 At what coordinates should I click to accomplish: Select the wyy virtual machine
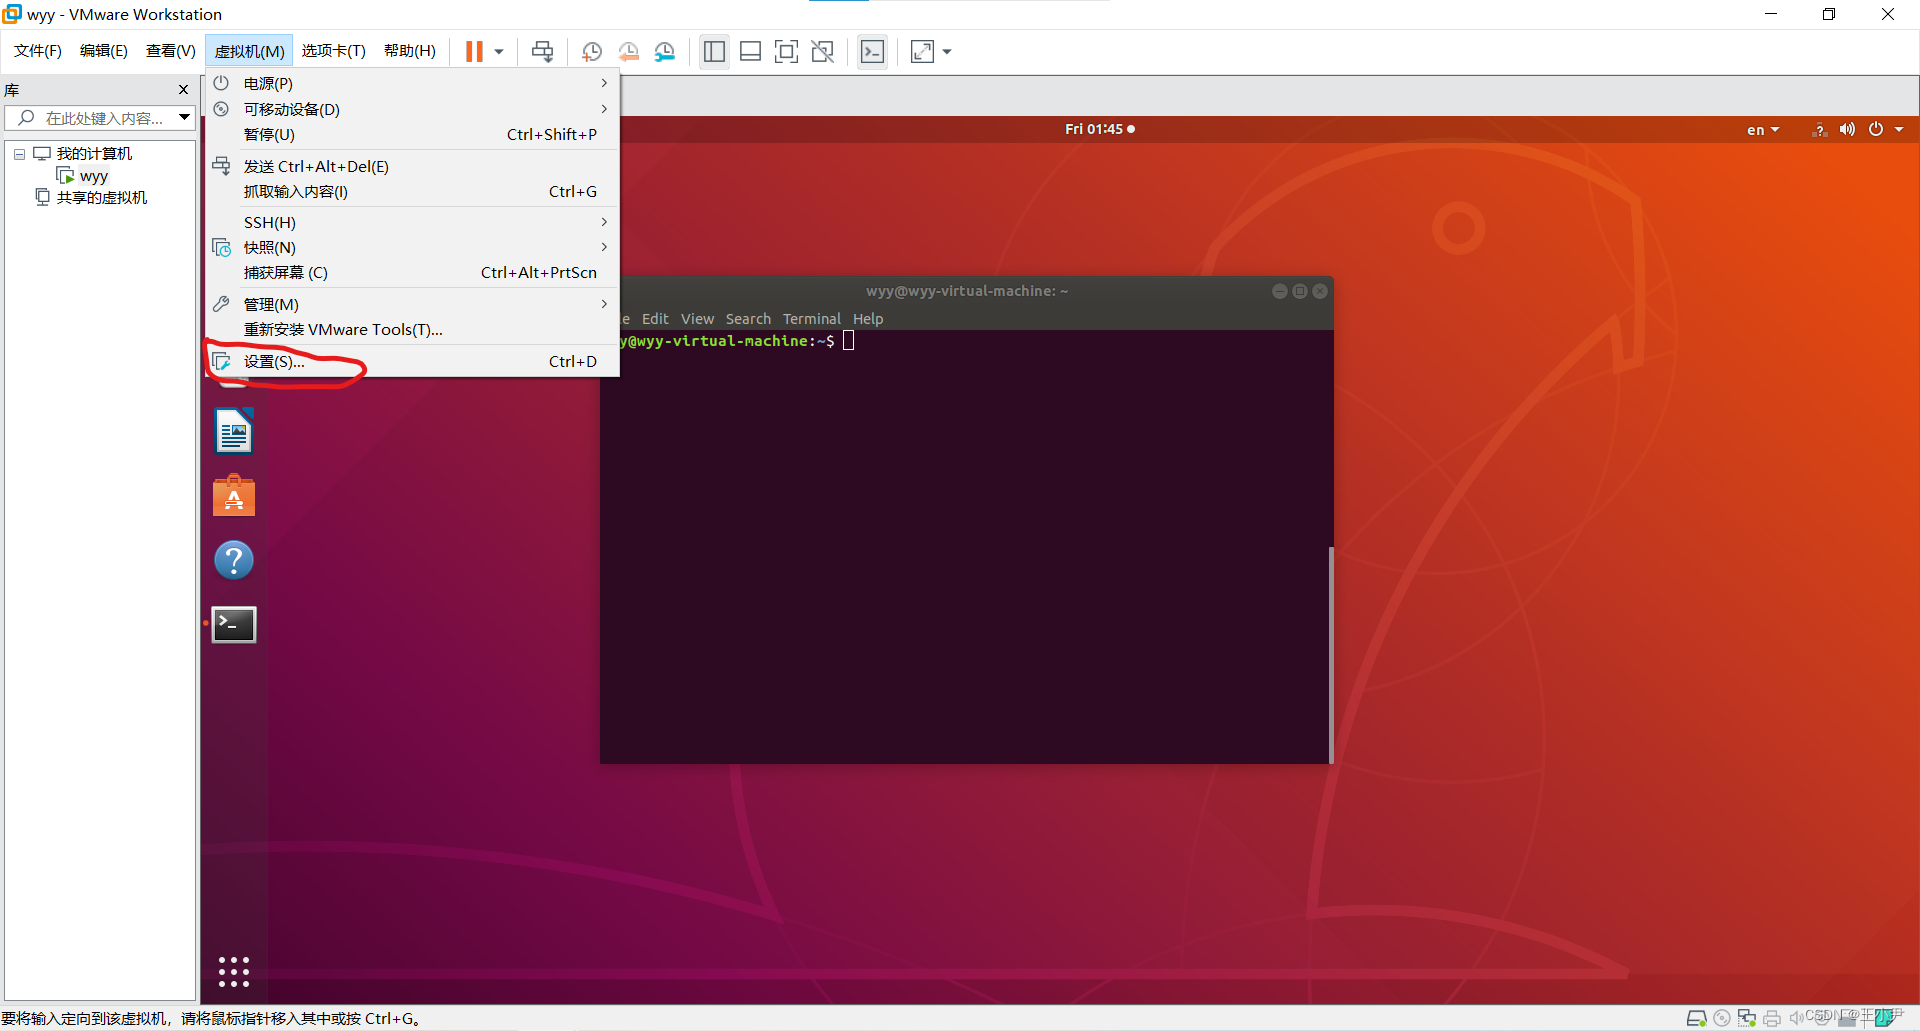click(94, 176)
